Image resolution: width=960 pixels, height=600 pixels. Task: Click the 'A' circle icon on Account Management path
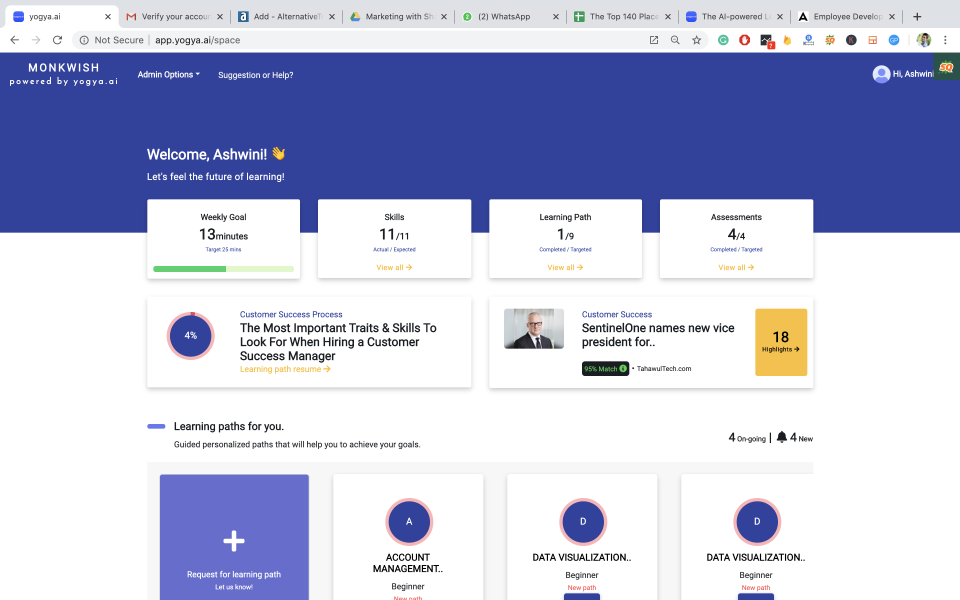(408, 521)
